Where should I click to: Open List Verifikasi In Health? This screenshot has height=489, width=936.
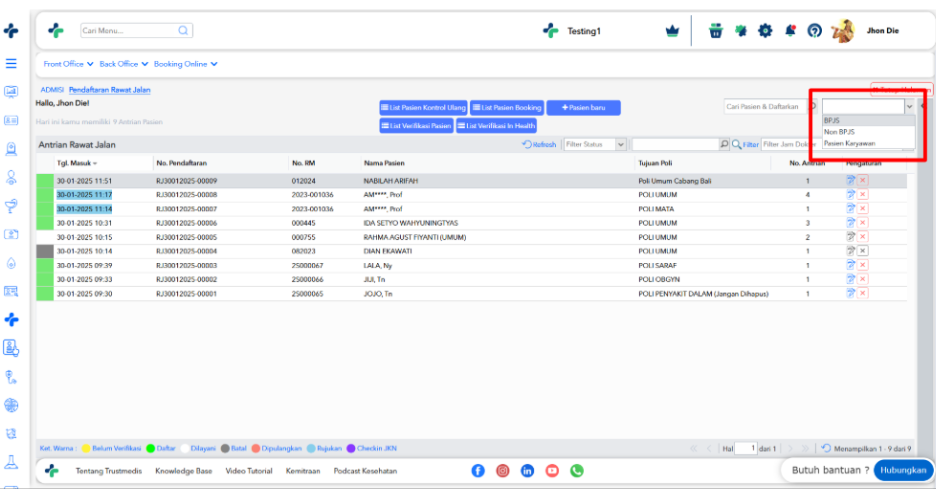[496, 126]
